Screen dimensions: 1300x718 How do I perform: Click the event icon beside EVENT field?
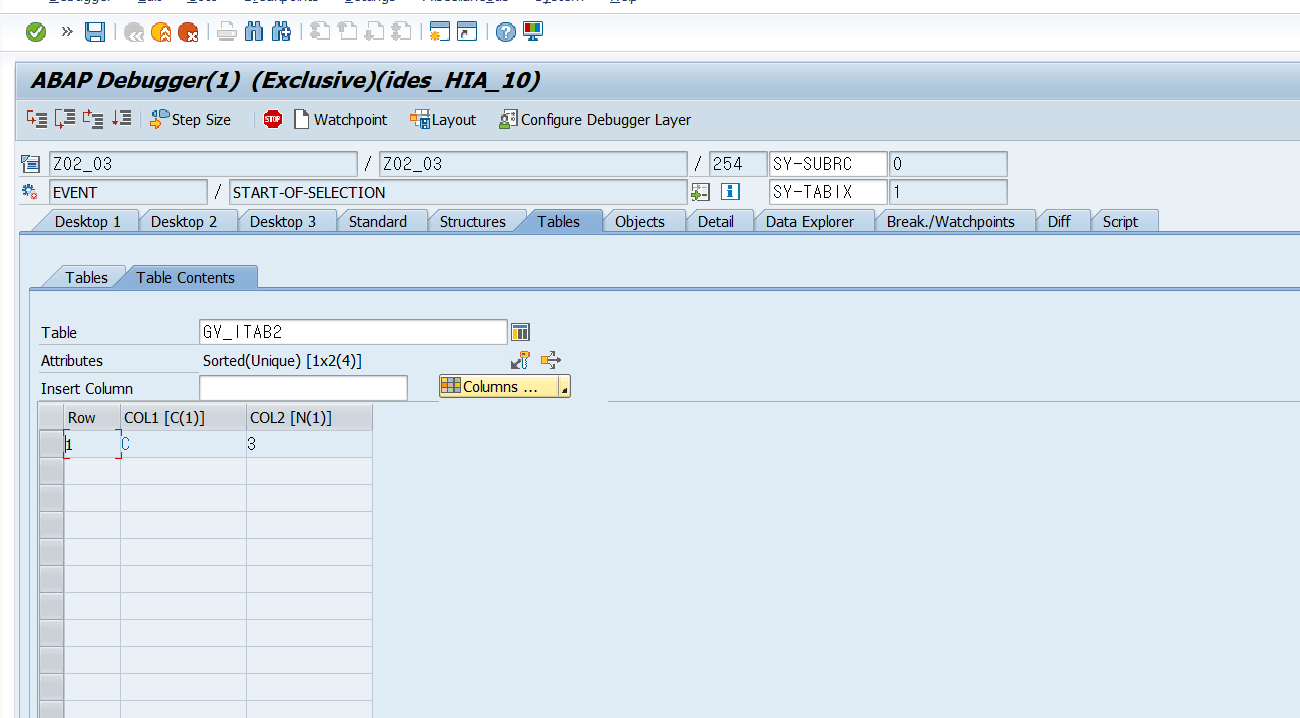pyautogui.click(x=31, y=192)
